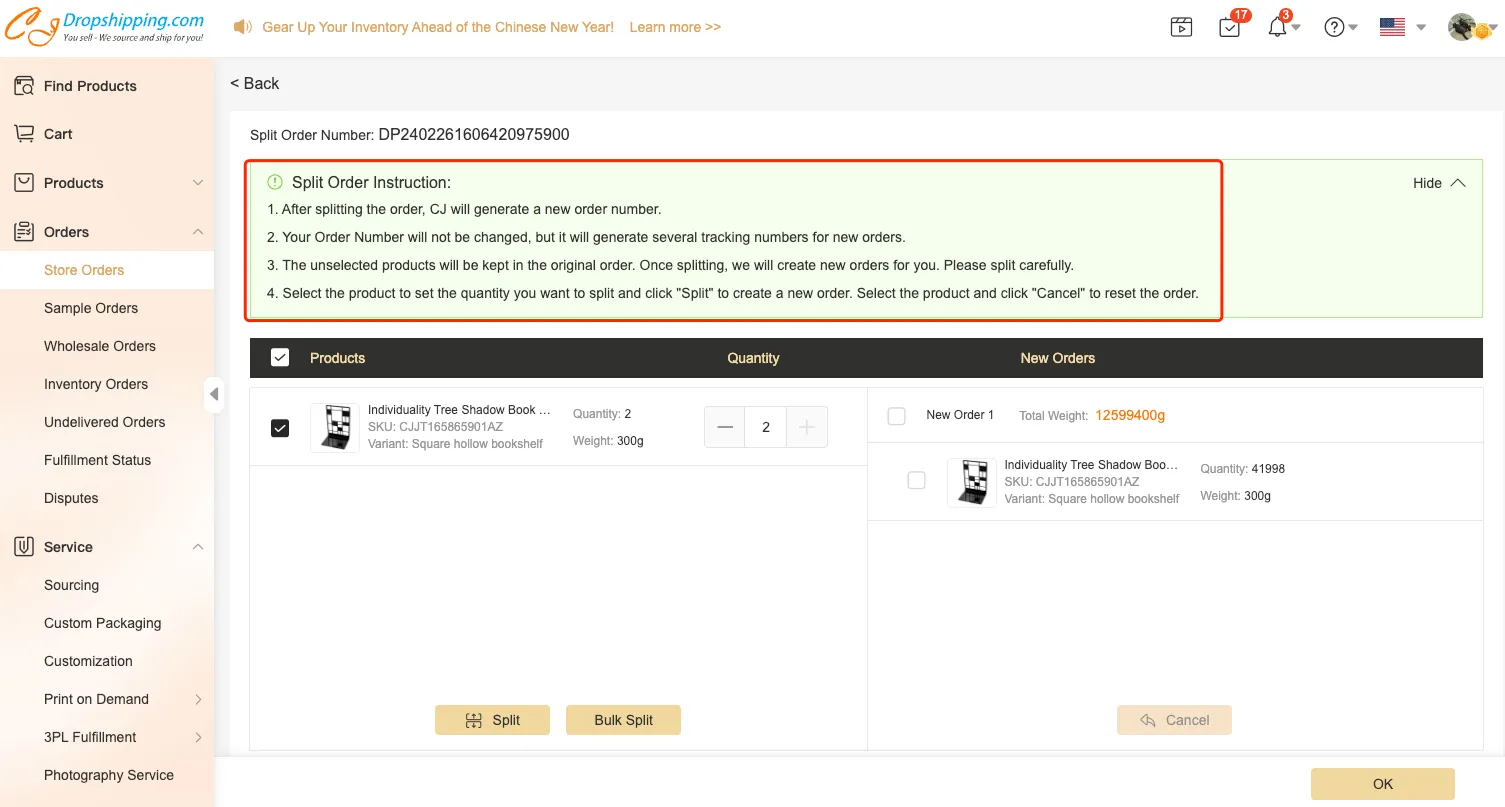
Task: Check the New Order 1 checkbox
Action: (897, 416)
